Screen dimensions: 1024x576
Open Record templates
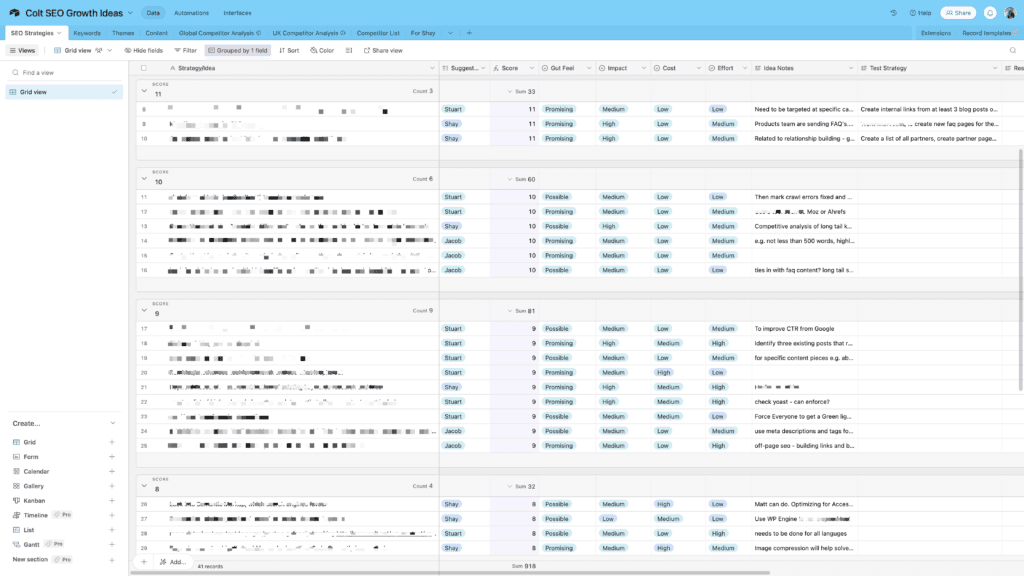pyautogui.click(x=989, y=33)
